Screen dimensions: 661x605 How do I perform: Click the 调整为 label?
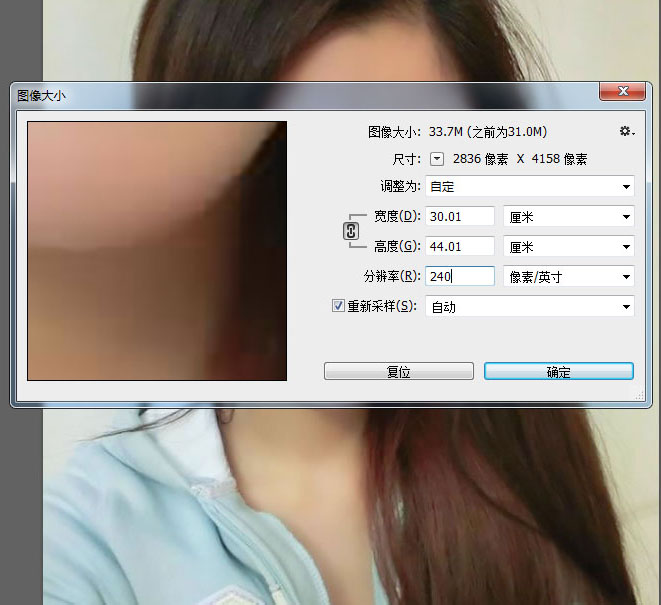coord(400,186)
